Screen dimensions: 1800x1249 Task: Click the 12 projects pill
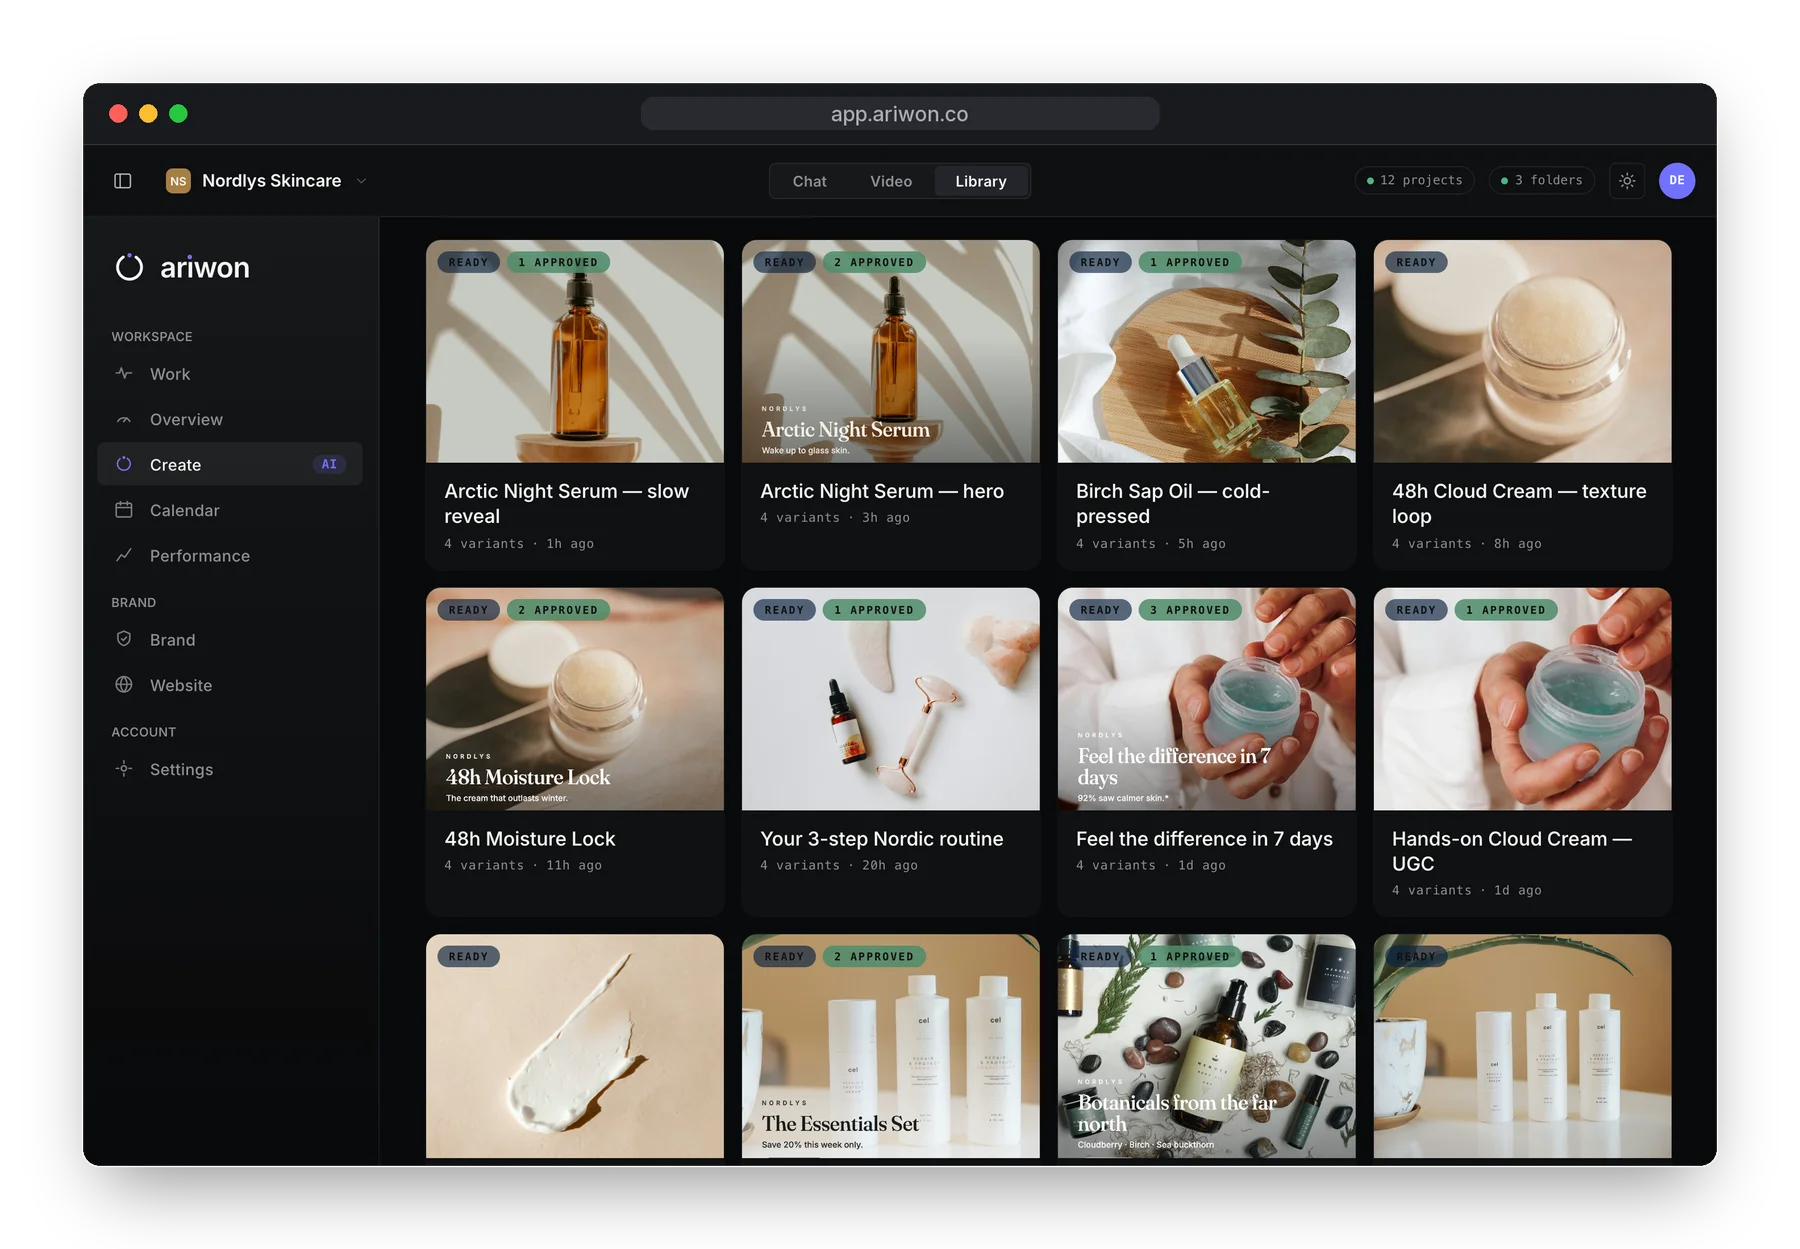pyautogui.click(x=1414, y=181)
